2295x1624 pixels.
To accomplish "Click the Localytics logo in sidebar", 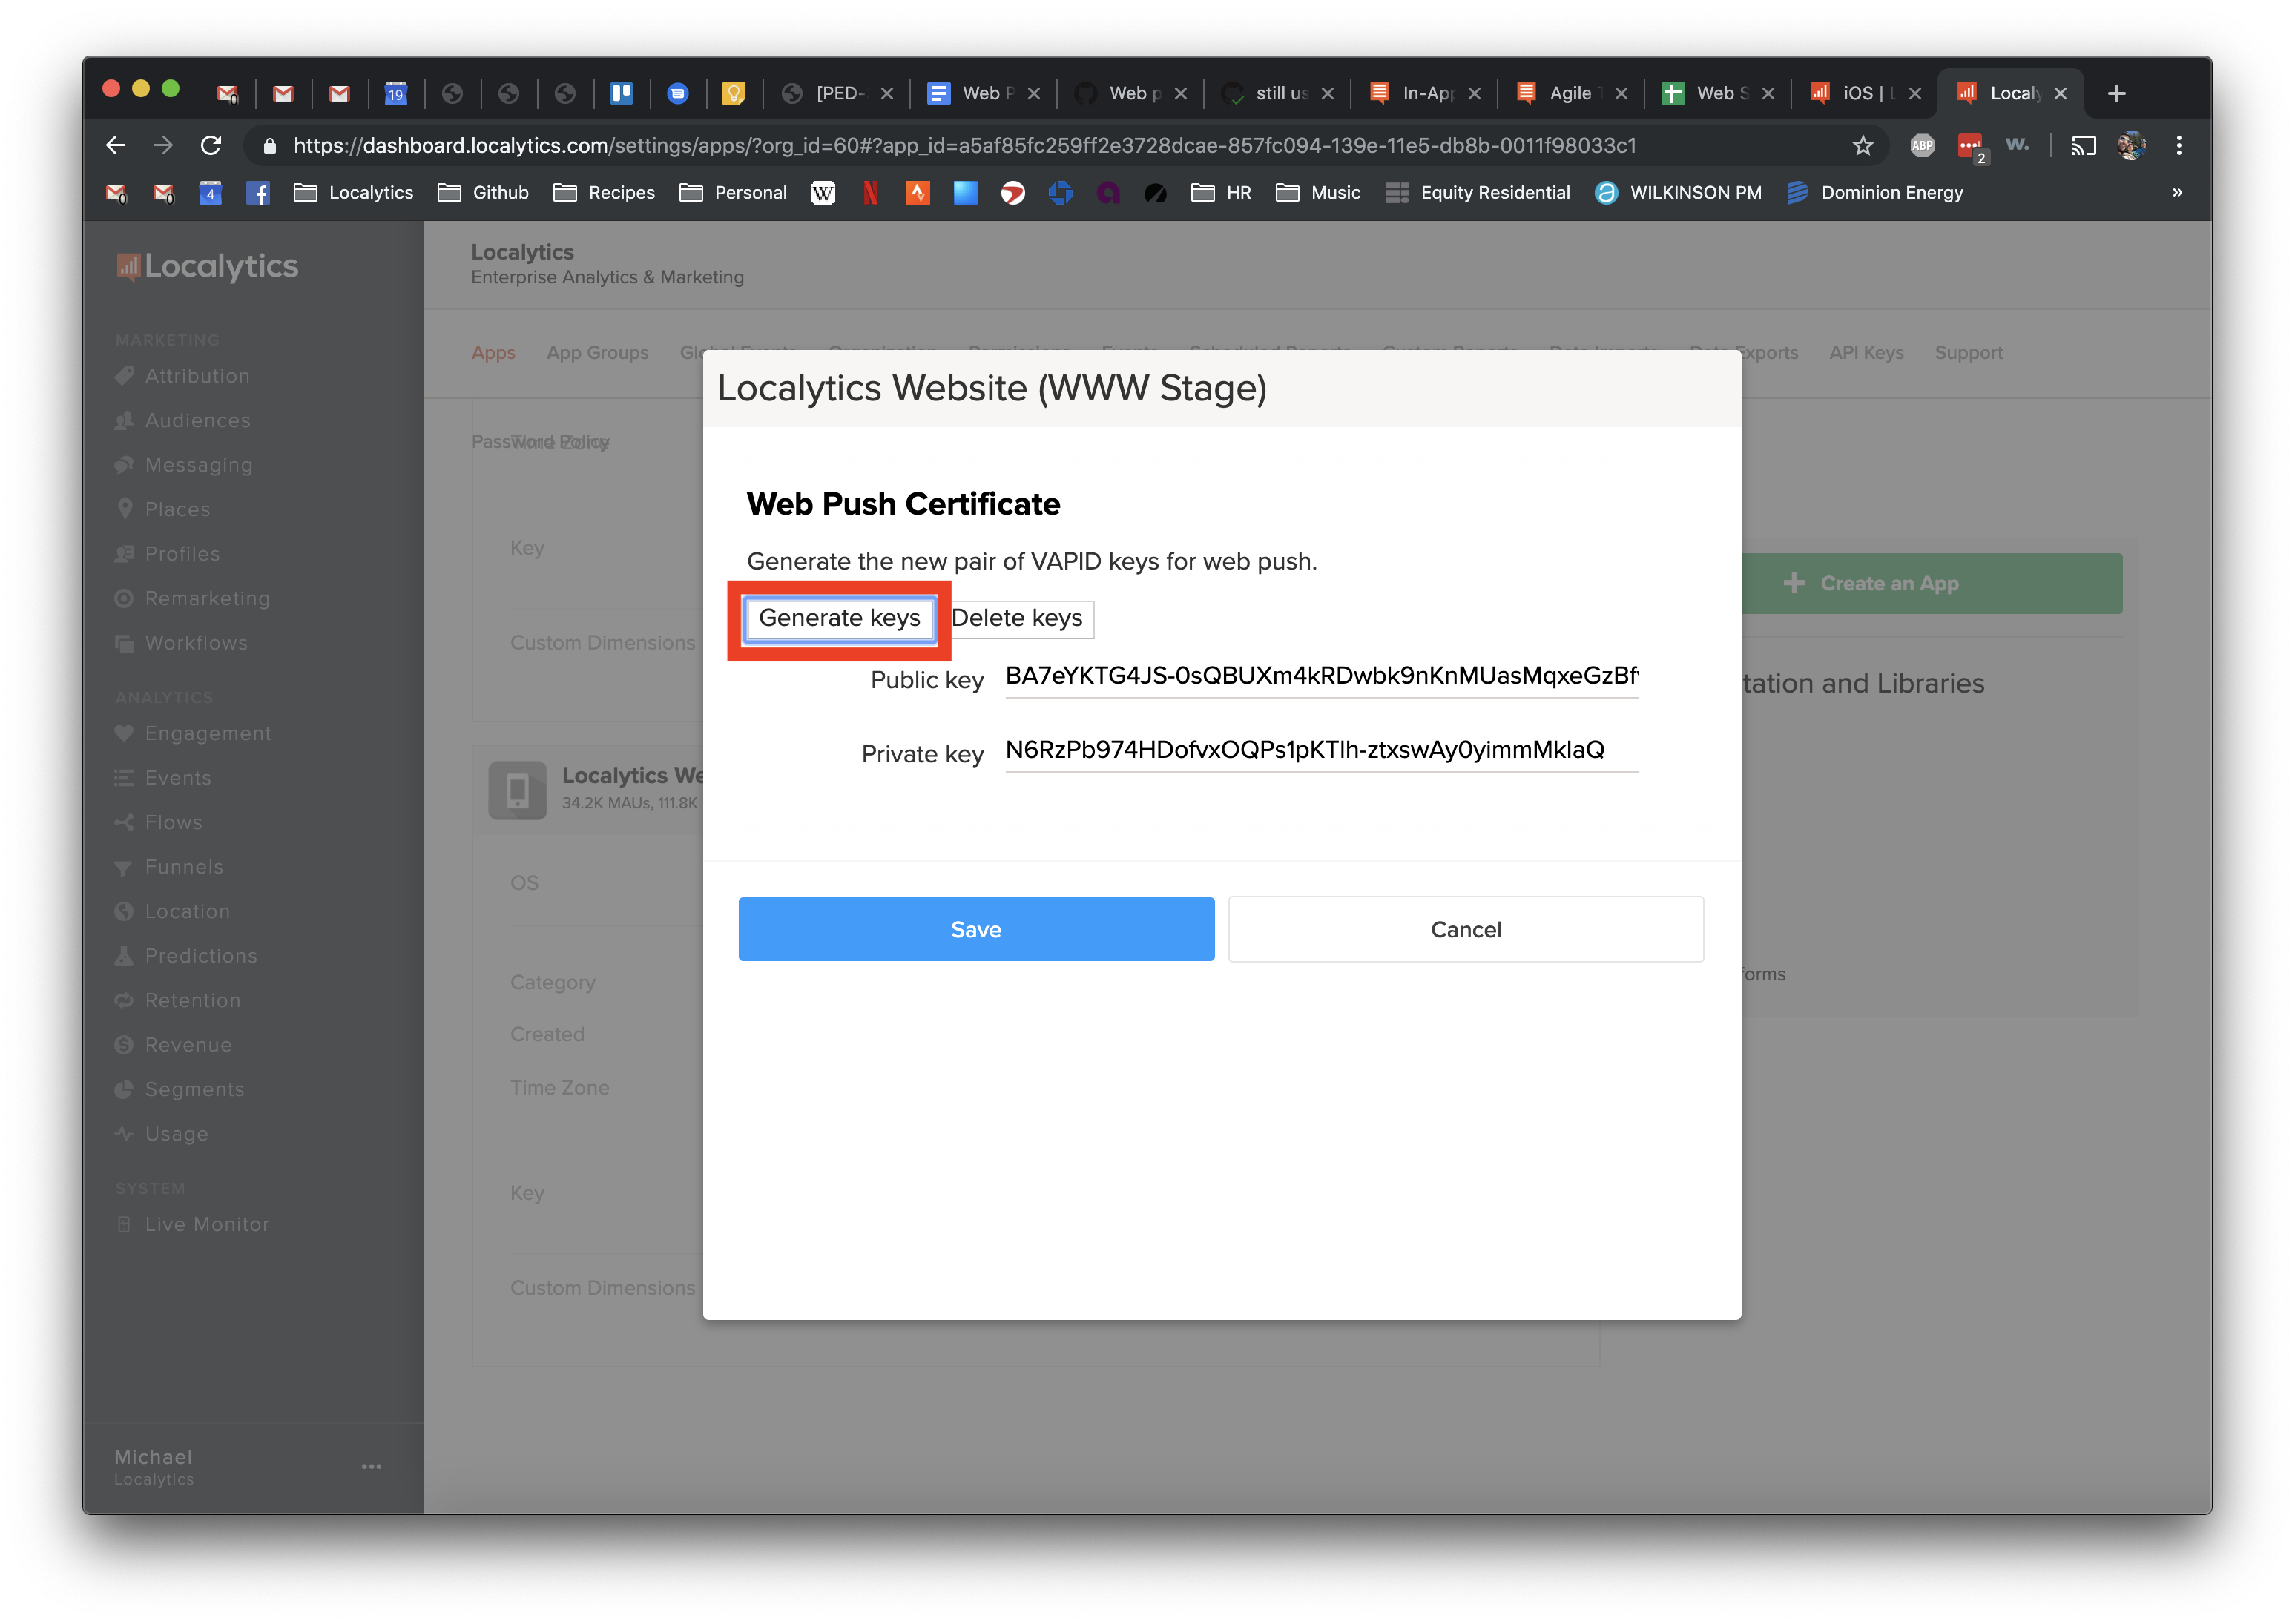I will (207, 266).
